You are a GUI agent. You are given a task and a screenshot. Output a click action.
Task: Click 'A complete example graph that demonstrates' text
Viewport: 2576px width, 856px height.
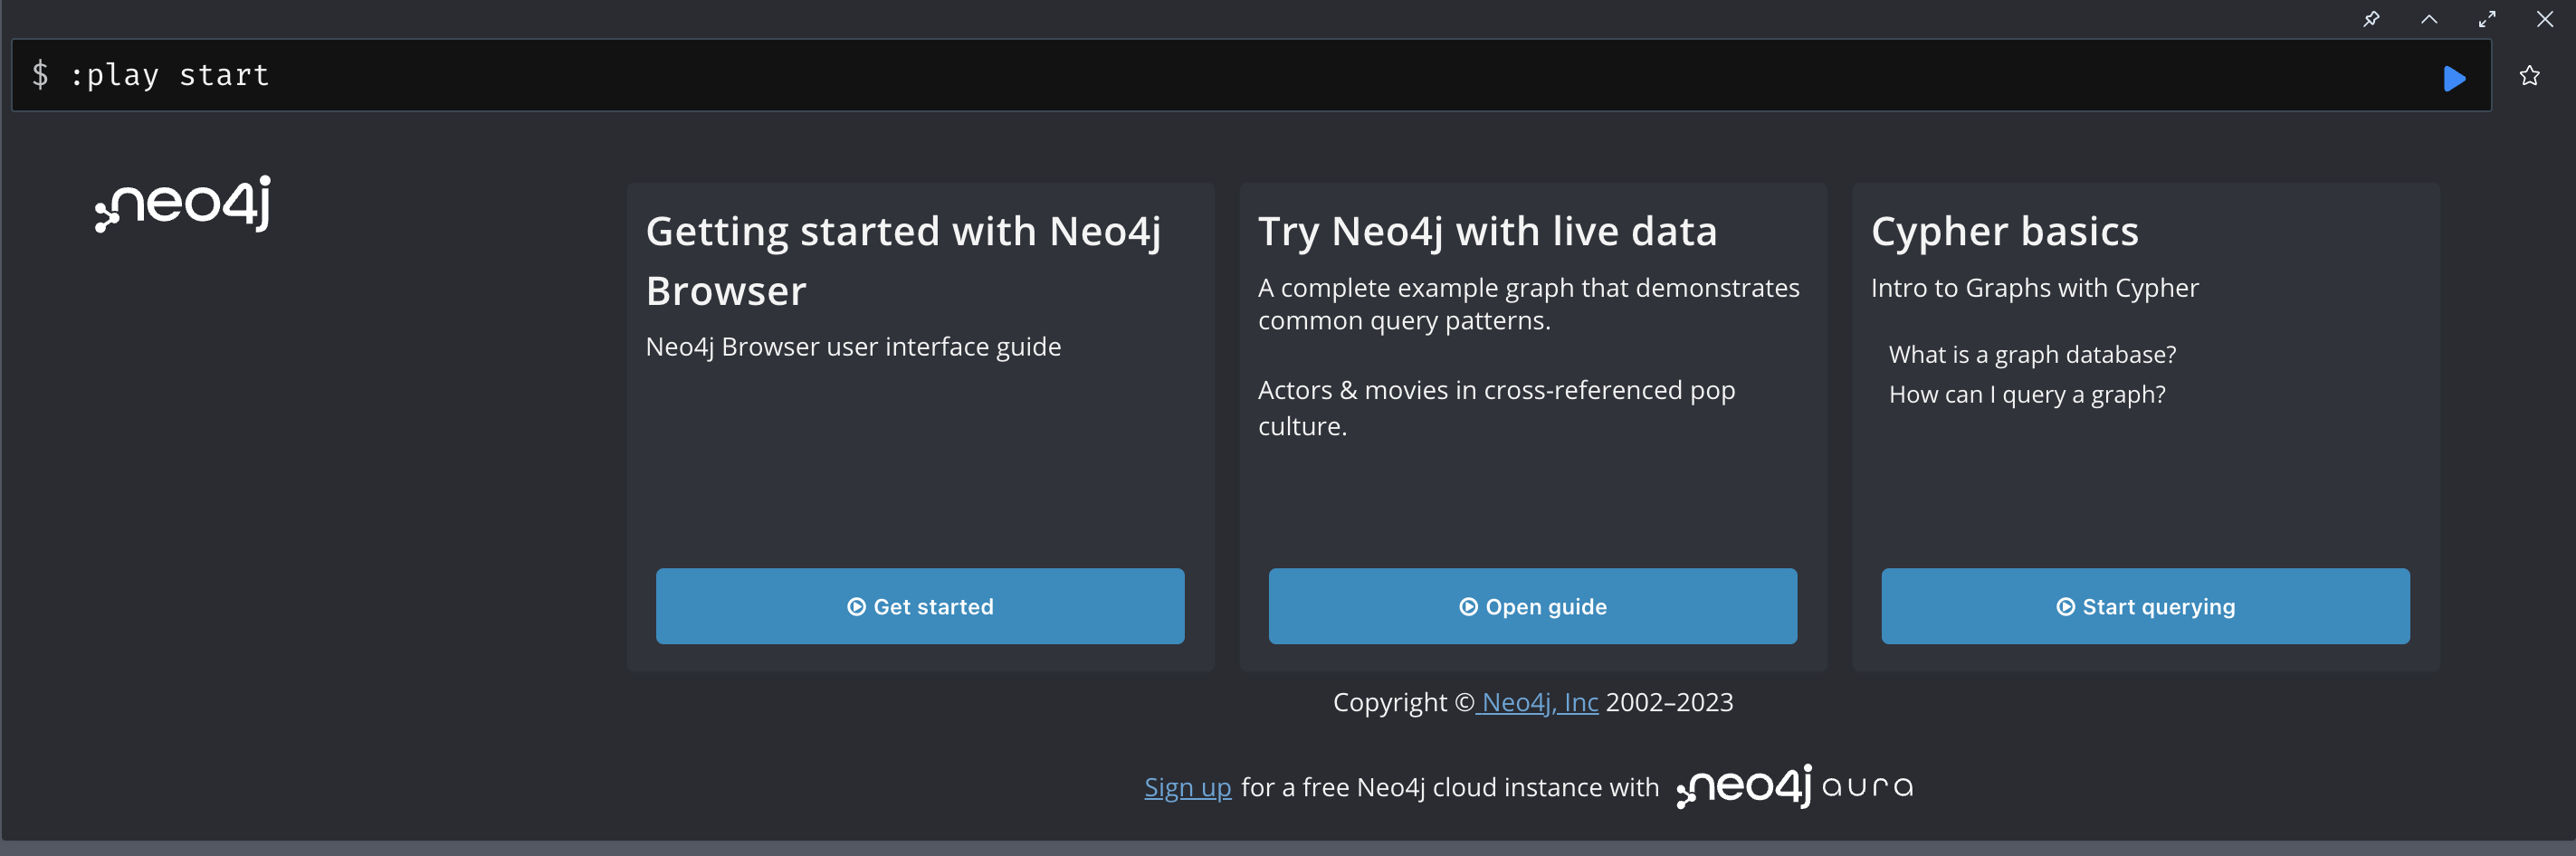tap(1528, 288)
